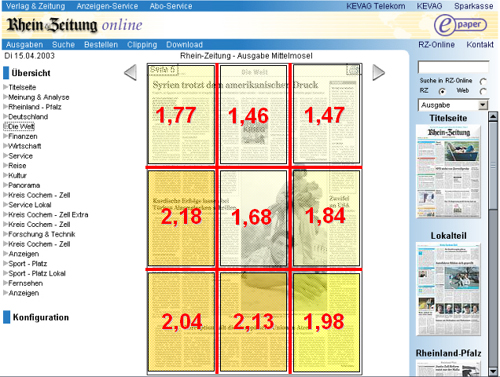This screenshot has width=500, height=377.
Task: Go to the next page arrow
Action: pos(378,72)
